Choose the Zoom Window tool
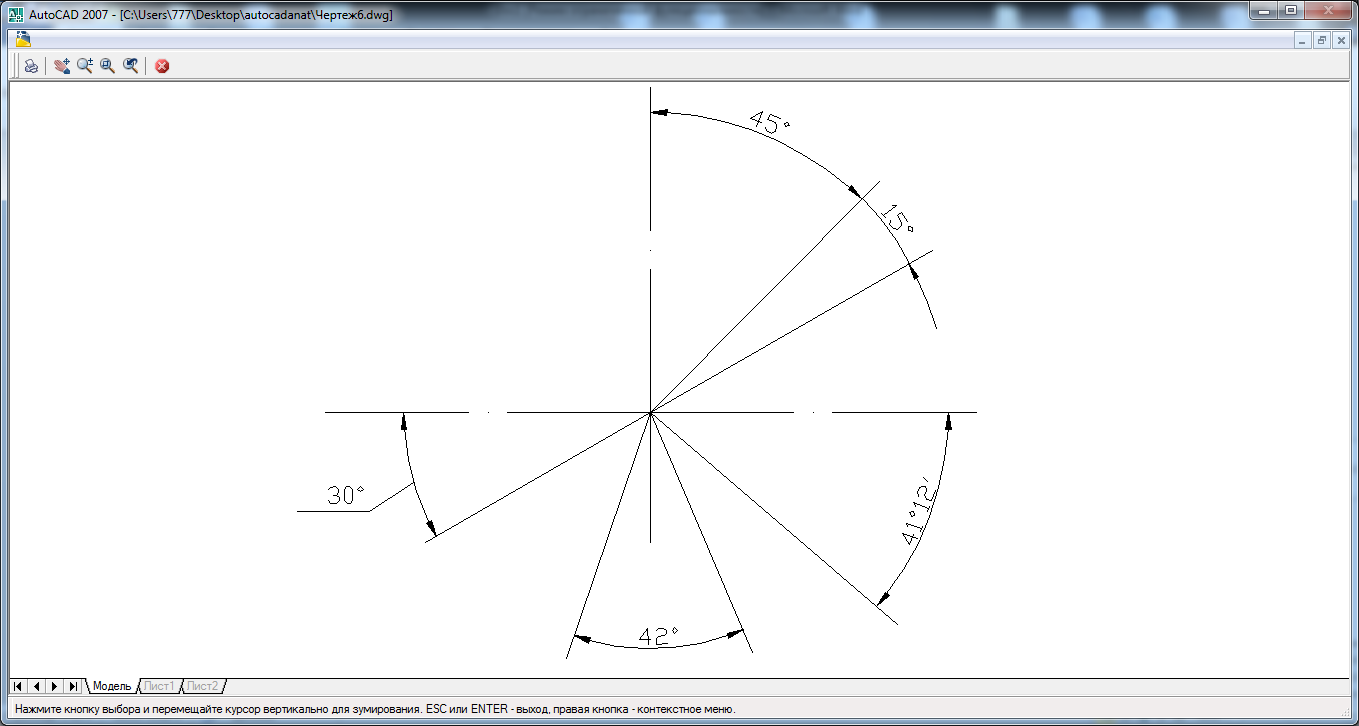 pyautogui.click(x=108, y=66)
